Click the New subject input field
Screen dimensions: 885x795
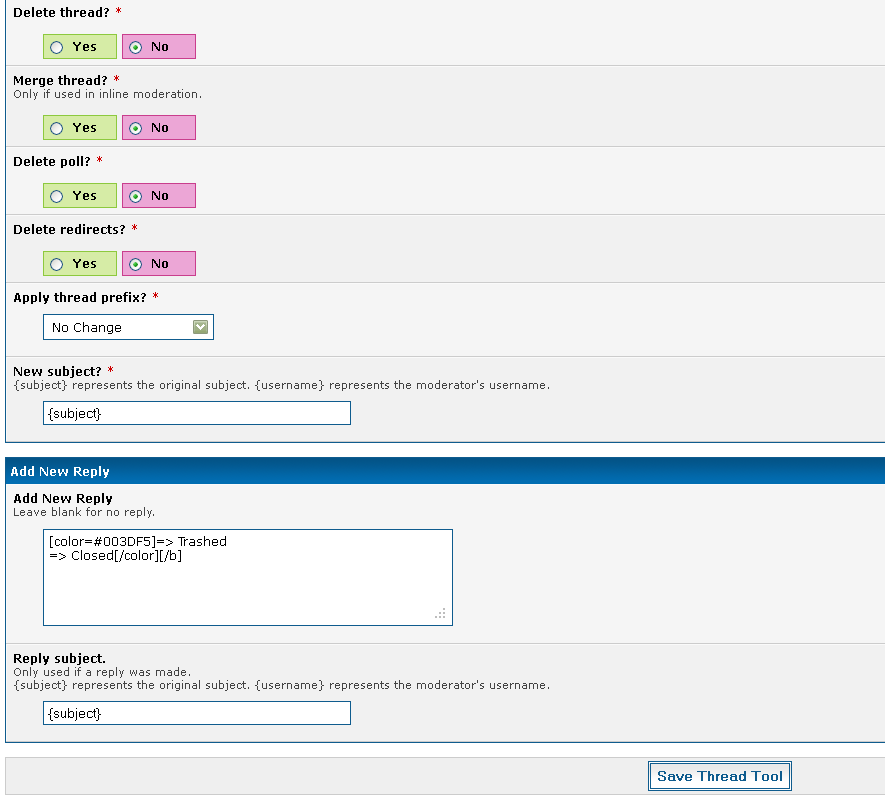(196, 413)
